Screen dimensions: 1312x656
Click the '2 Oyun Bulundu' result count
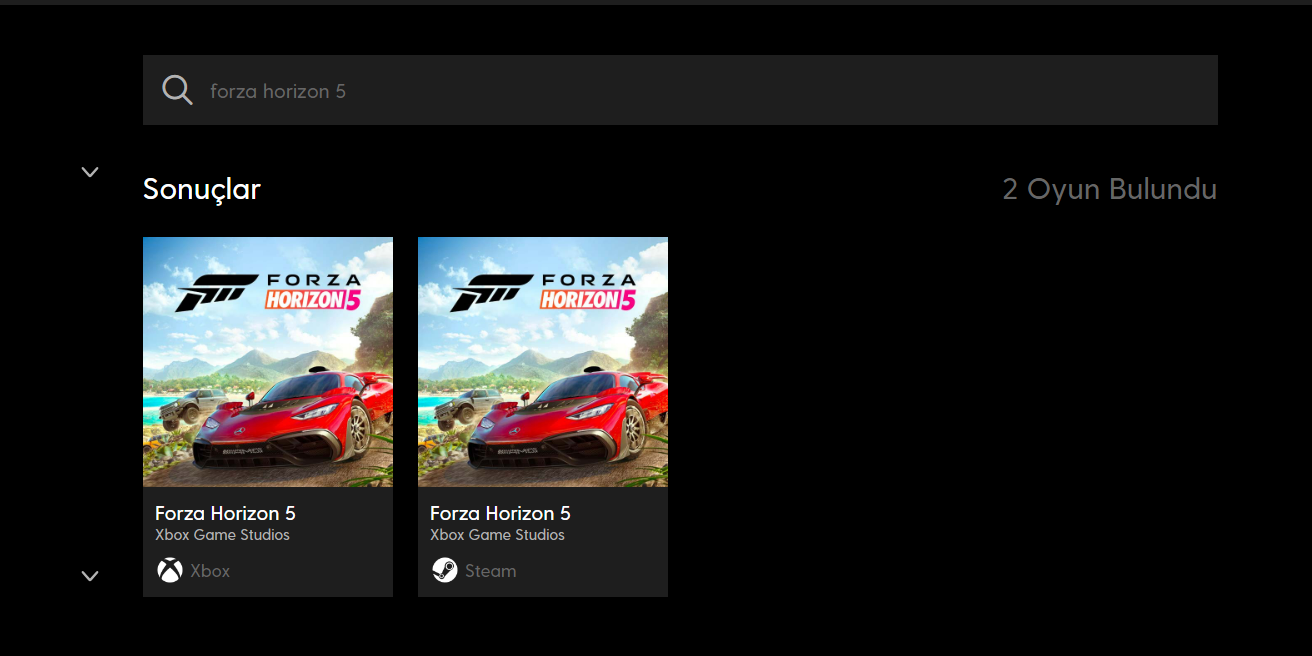tap(1110, 189)
